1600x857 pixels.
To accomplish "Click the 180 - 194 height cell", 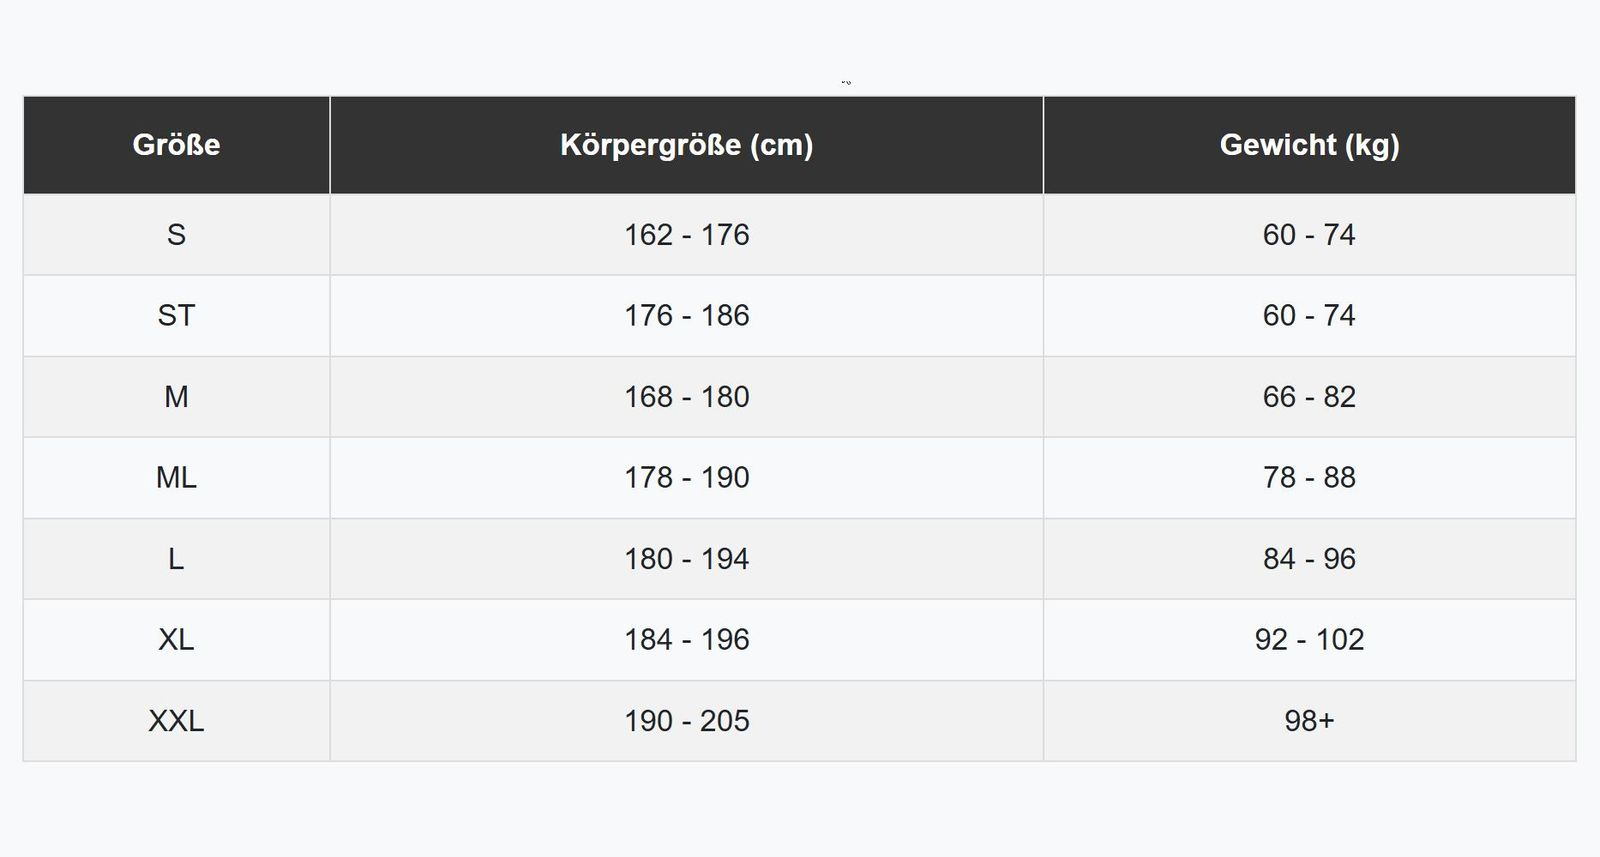I will coord(686,559).
